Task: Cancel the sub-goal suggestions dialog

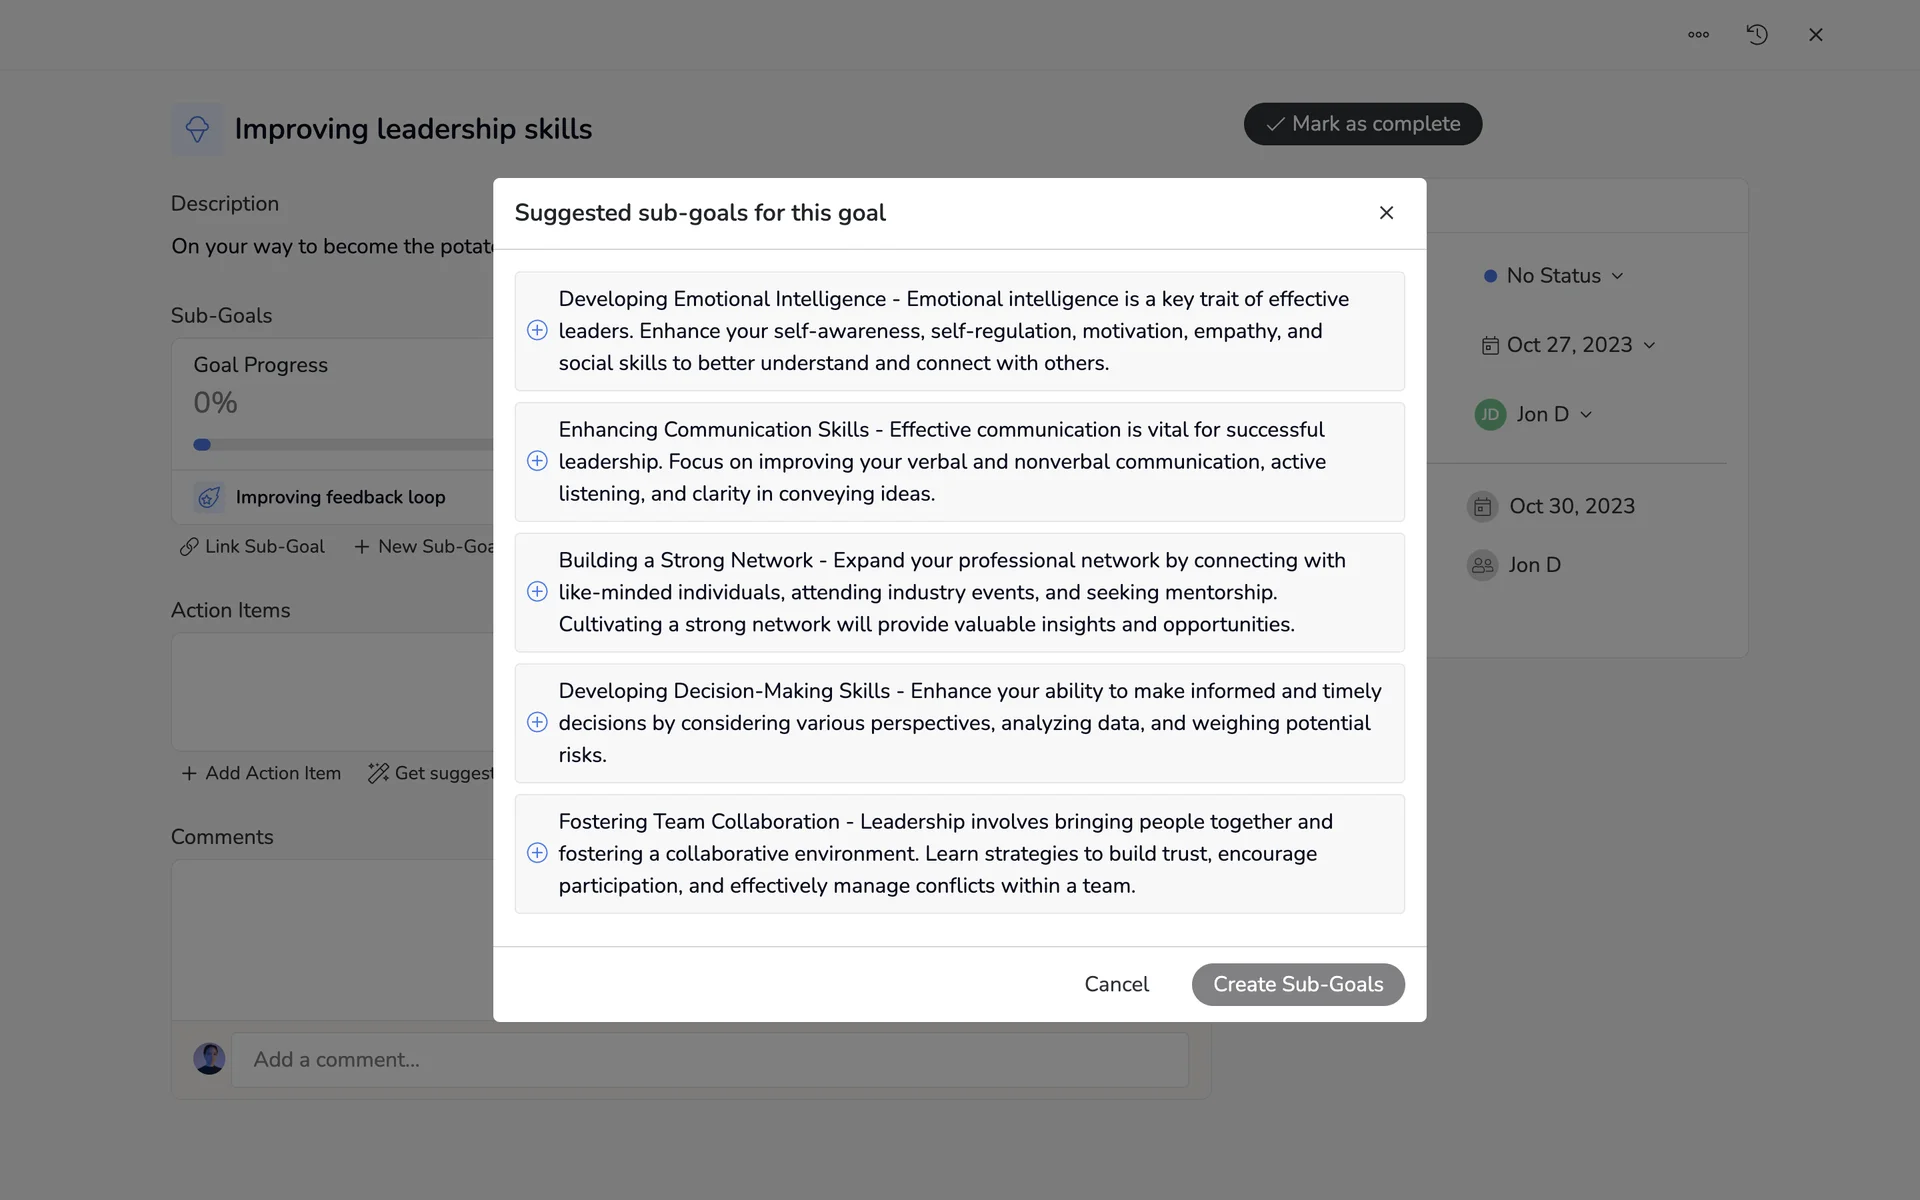Action: [x=1116, y=985]
